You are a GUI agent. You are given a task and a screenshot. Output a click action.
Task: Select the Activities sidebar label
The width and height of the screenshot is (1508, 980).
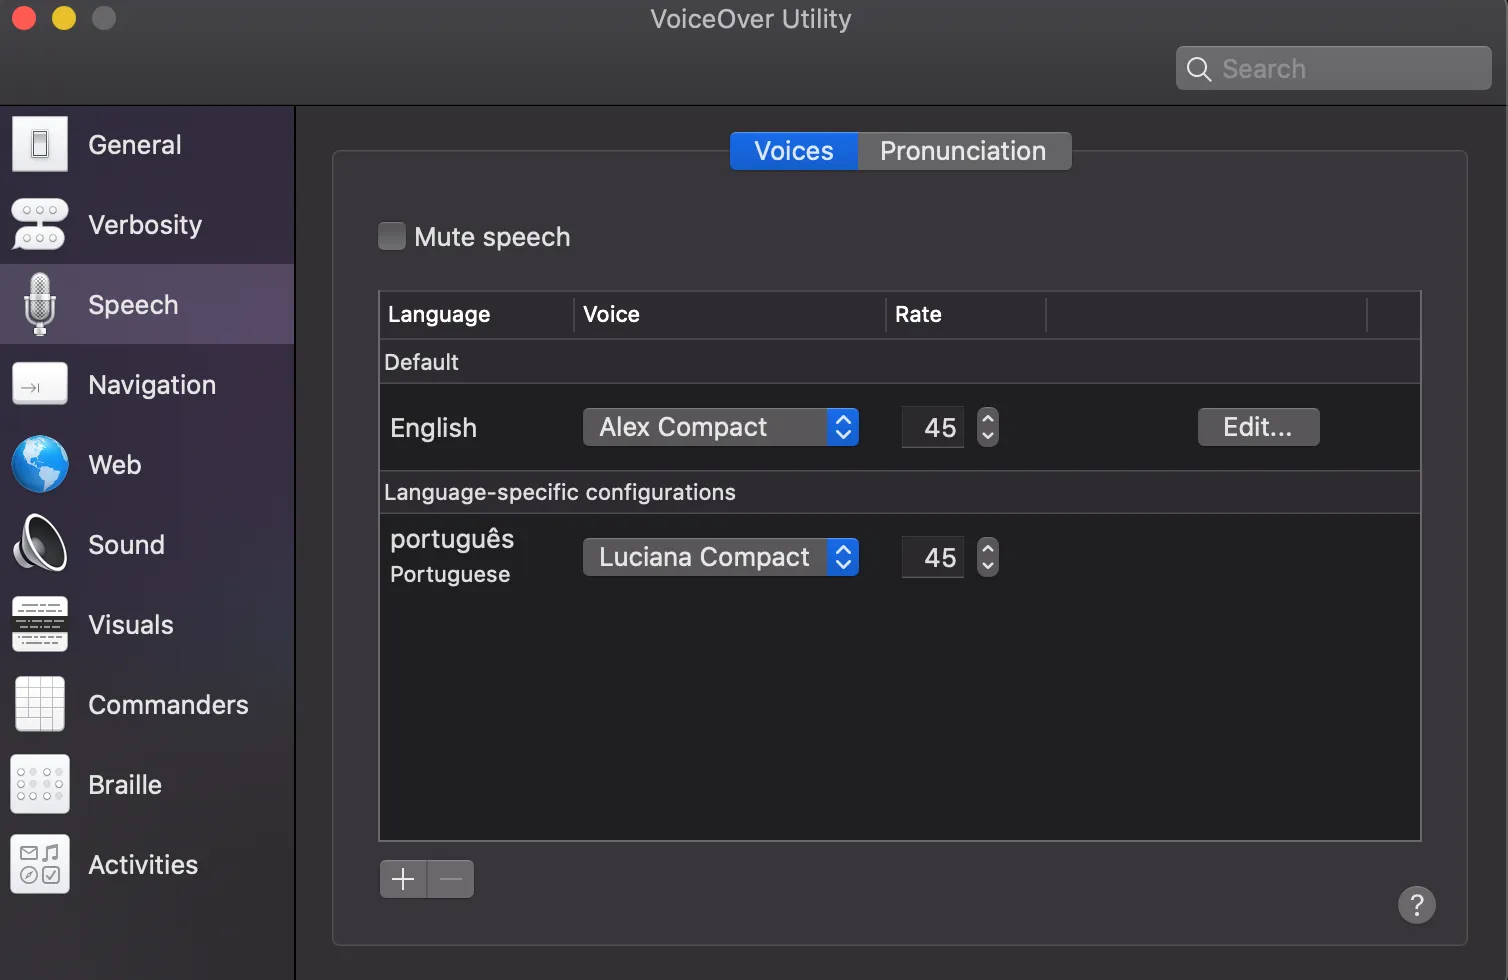tap(143, 865)
